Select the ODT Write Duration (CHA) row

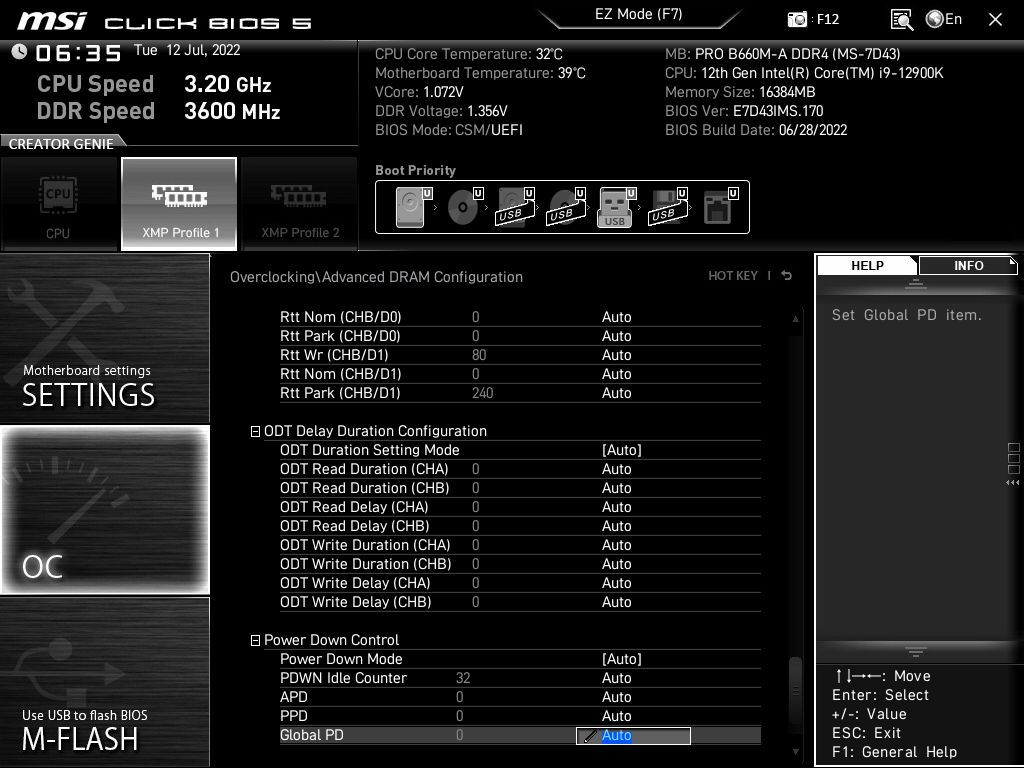pyautogui.click(x=520, y=545)
